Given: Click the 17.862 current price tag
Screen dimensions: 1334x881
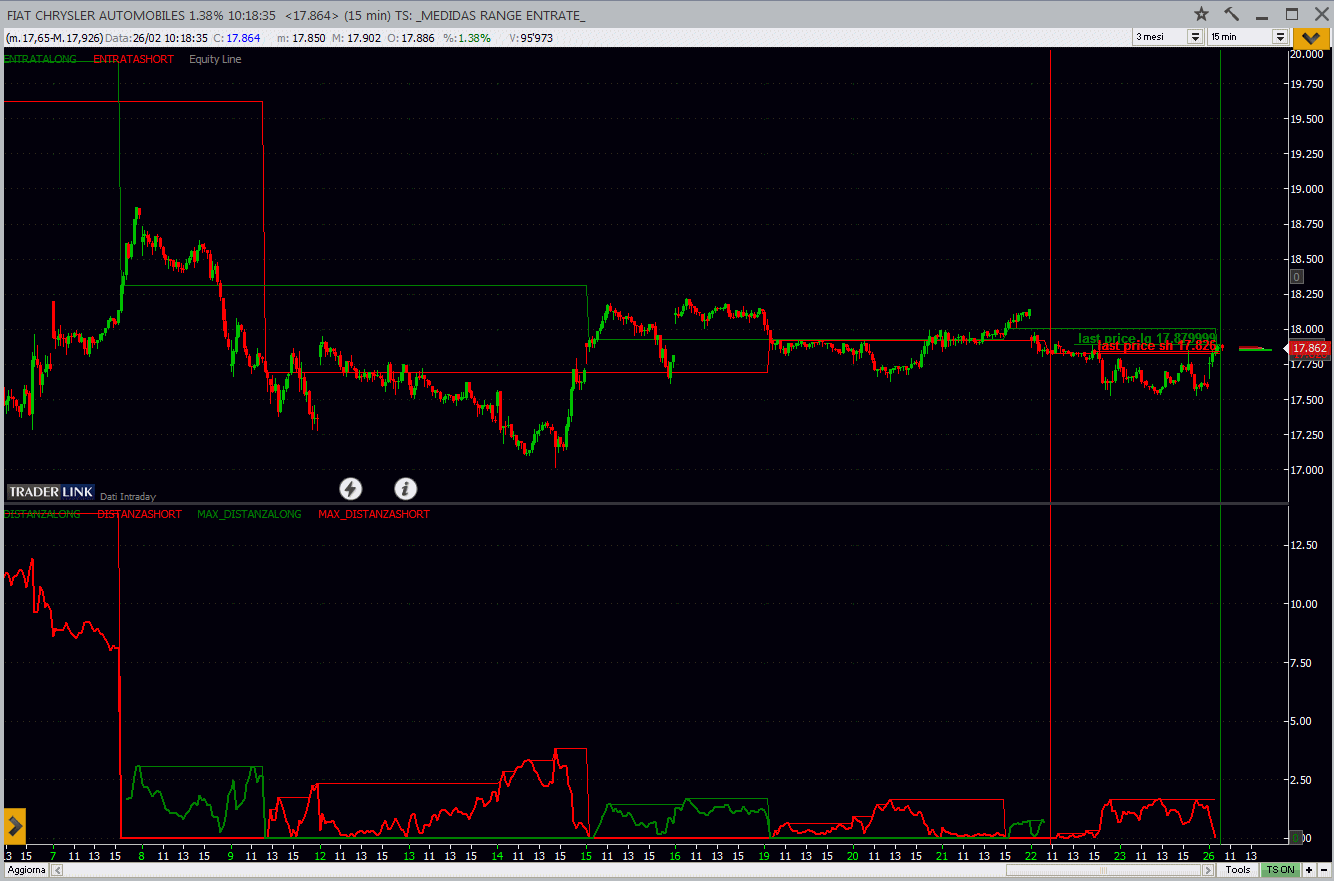Looking at the screenshot, I should click(x=1308, y=349).
